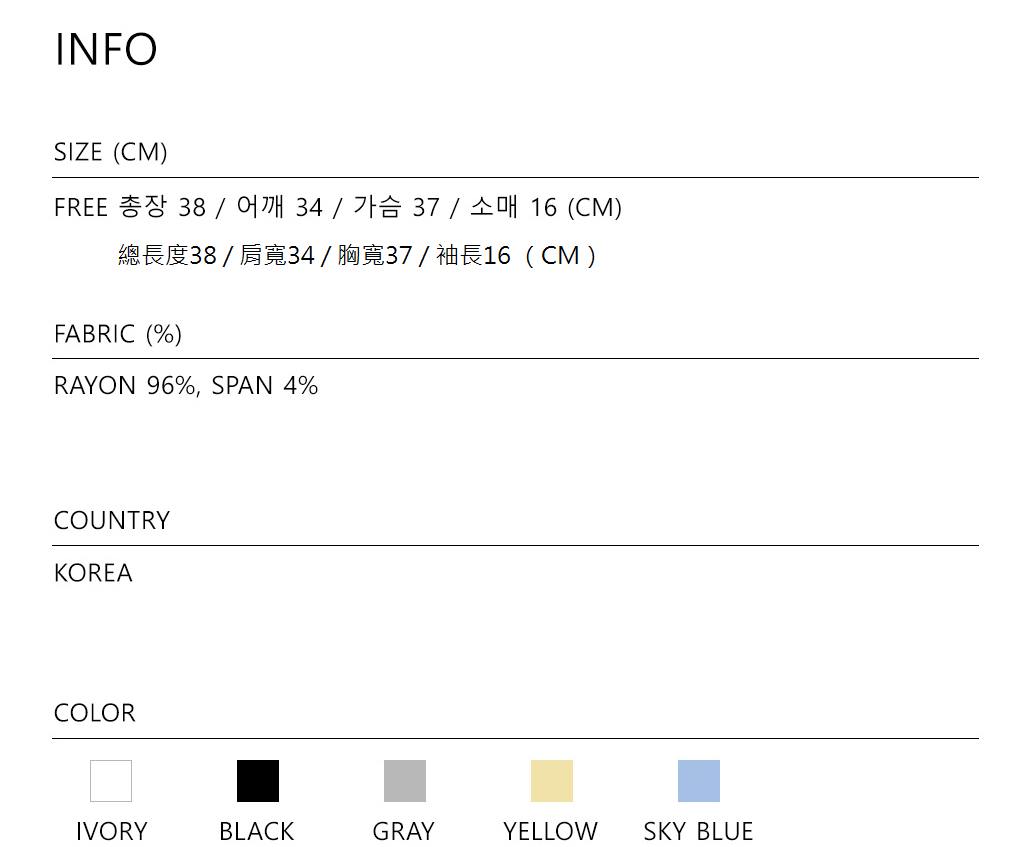Pick the yellow color swatch
The height and width of the screenshot is (847, 1023).
[x=552, y=781]
